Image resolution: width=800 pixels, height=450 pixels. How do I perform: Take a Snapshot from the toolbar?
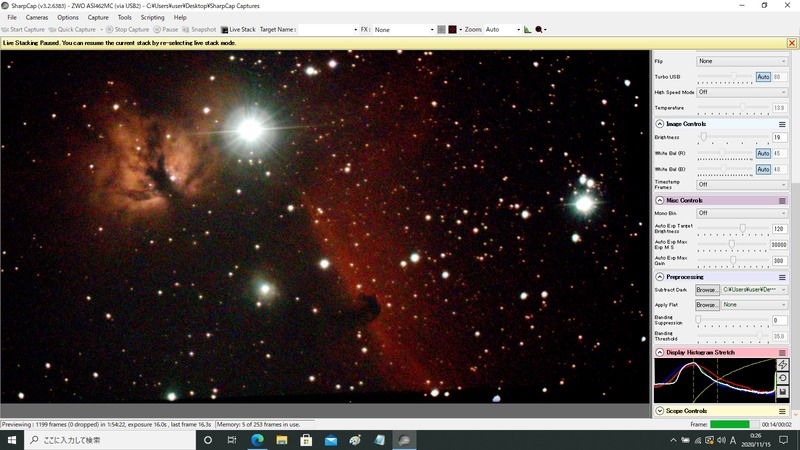click(x=199, y=30)
